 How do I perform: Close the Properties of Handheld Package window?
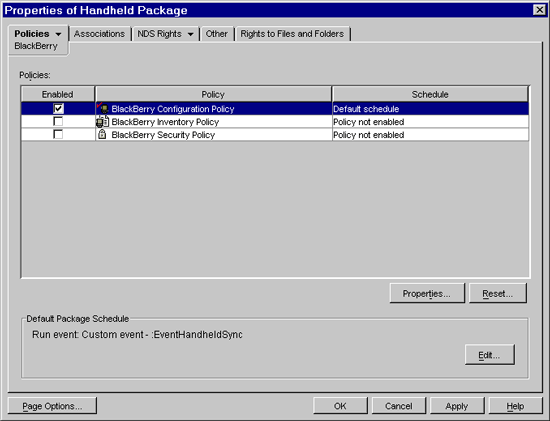[x=539, y=10]
